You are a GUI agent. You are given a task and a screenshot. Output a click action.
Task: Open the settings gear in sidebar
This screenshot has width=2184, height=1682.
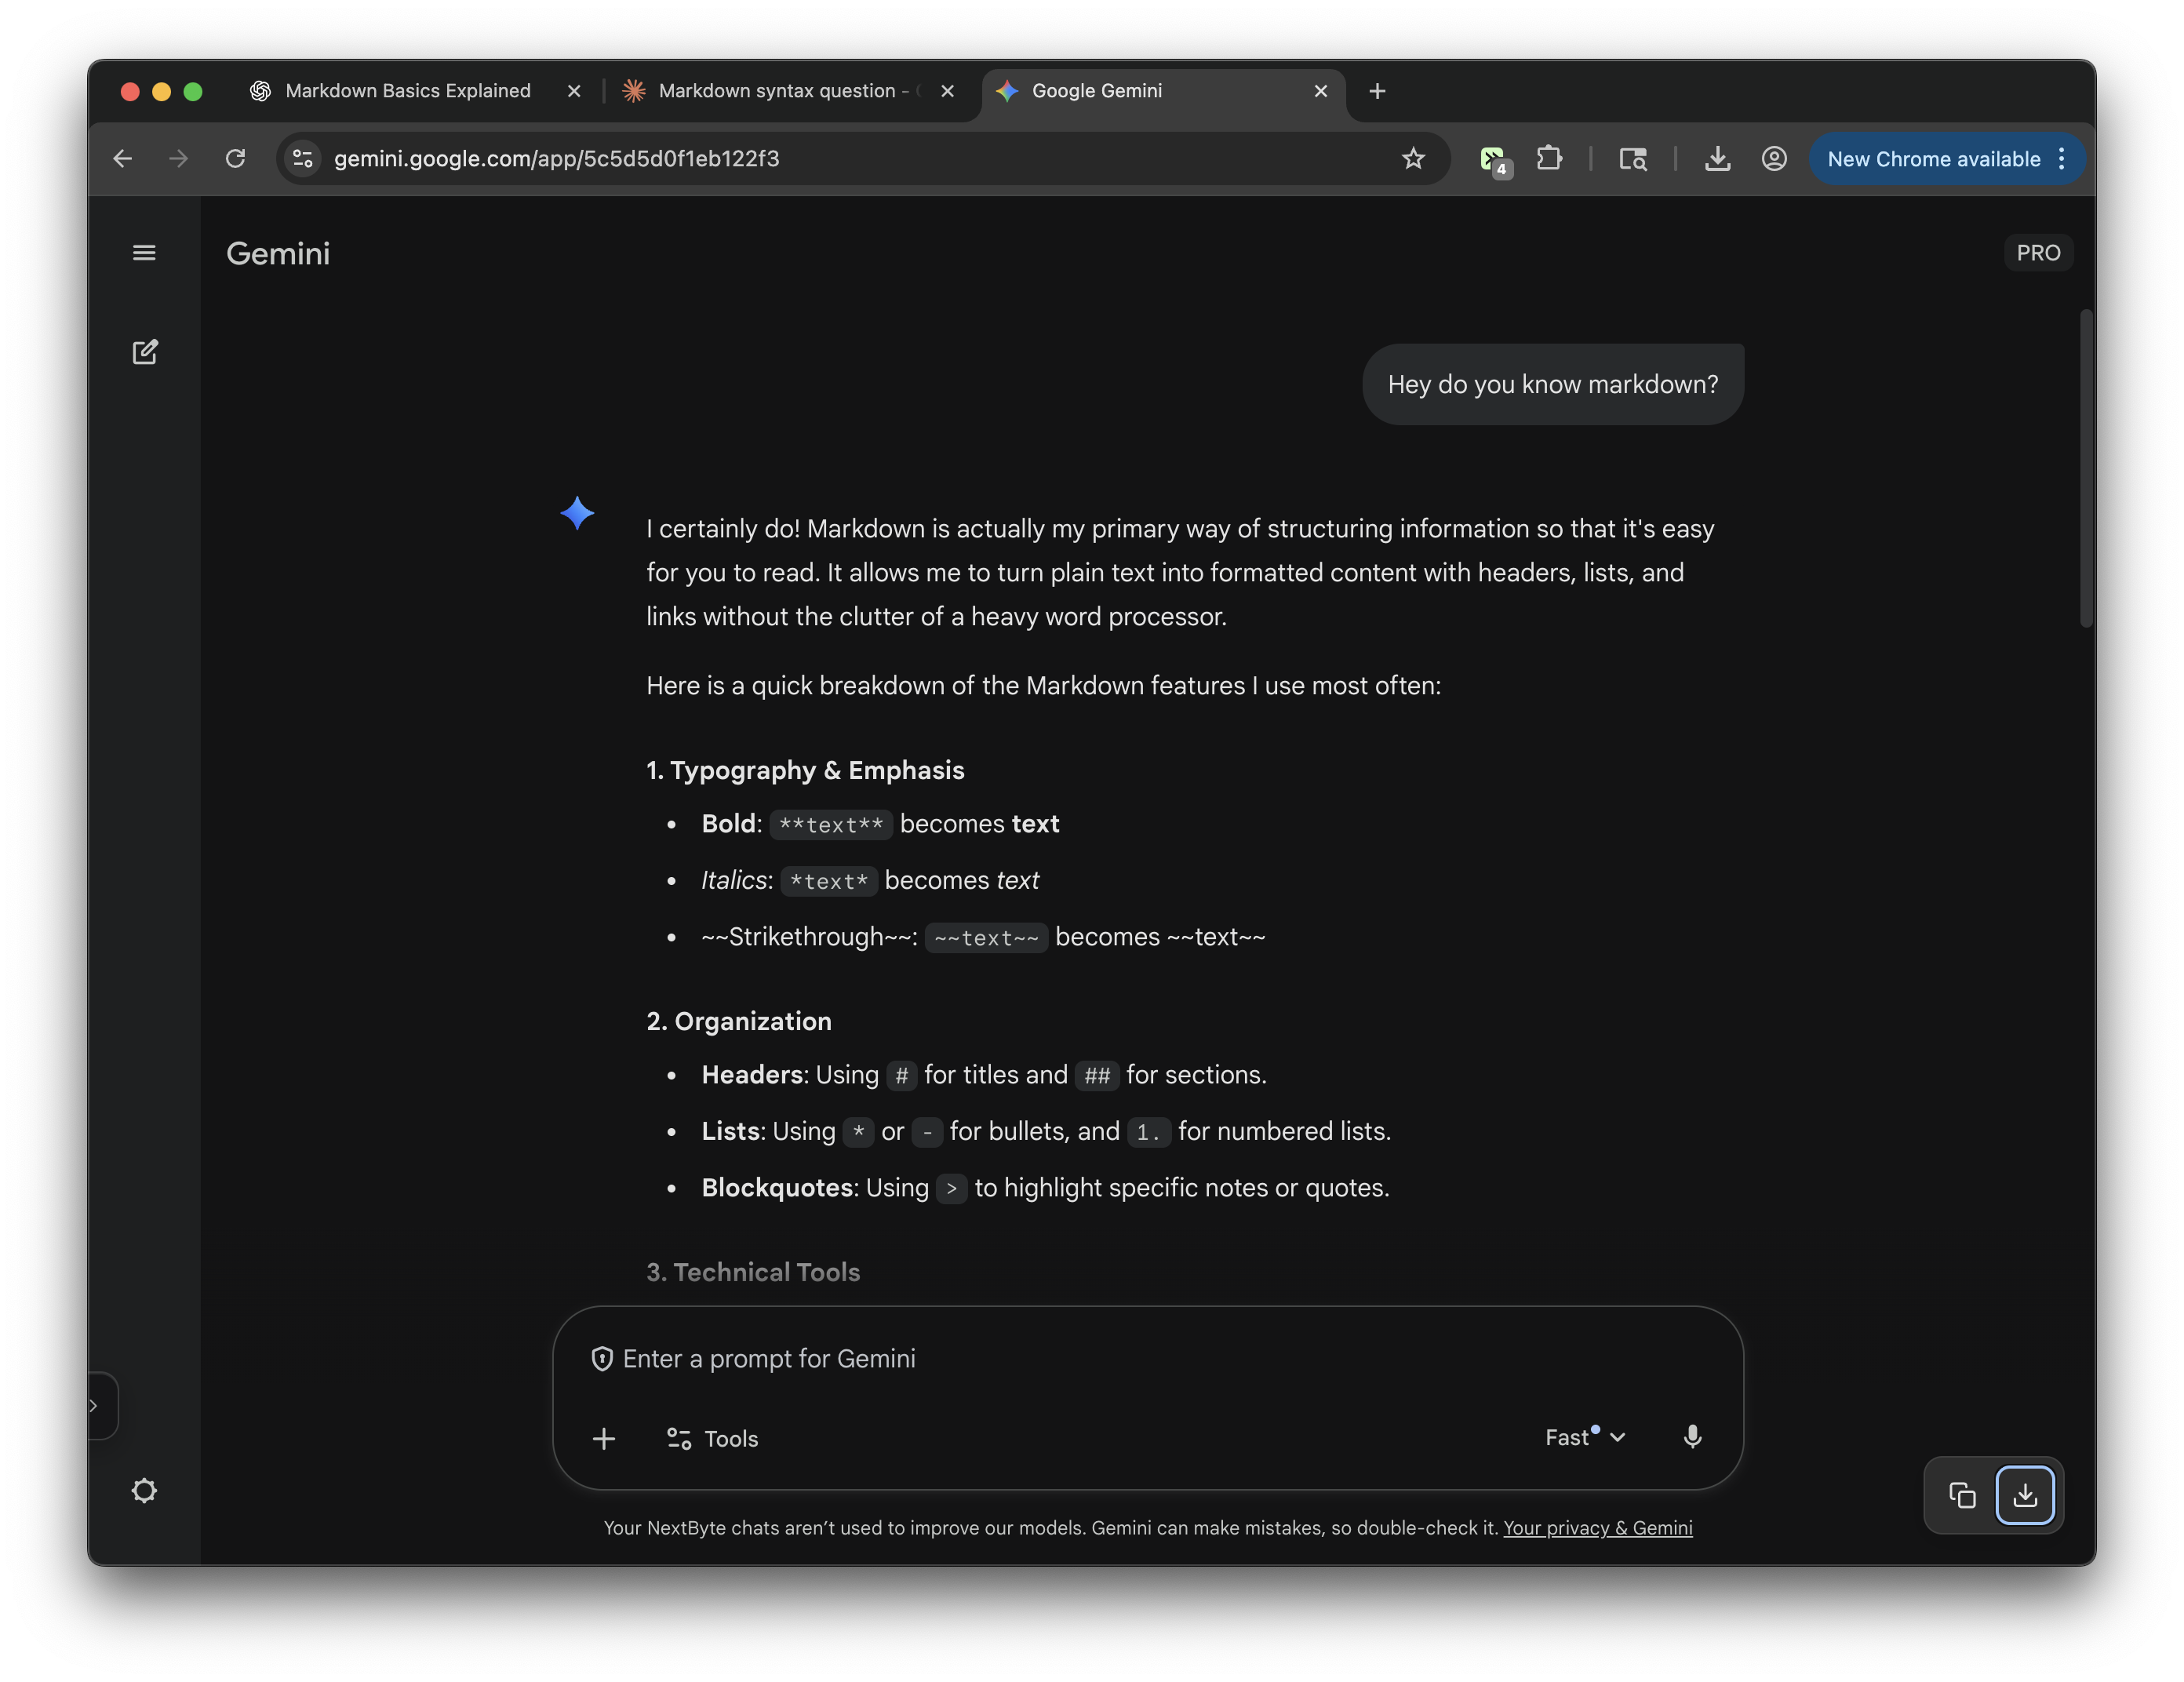point(144,1491)
